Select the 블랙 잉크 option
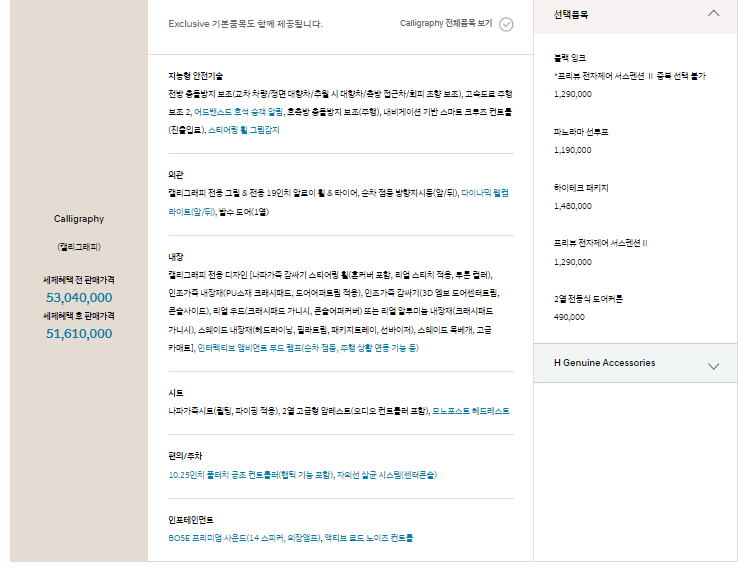 click(570, 58)
